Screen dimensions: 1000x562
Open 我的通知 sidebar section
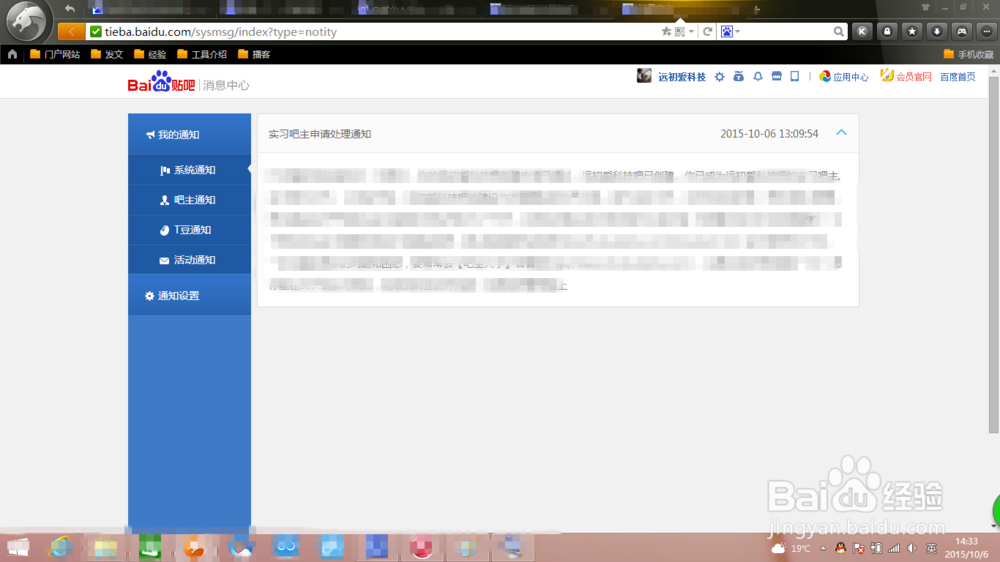pyautogui.click(x=189, y=135)
